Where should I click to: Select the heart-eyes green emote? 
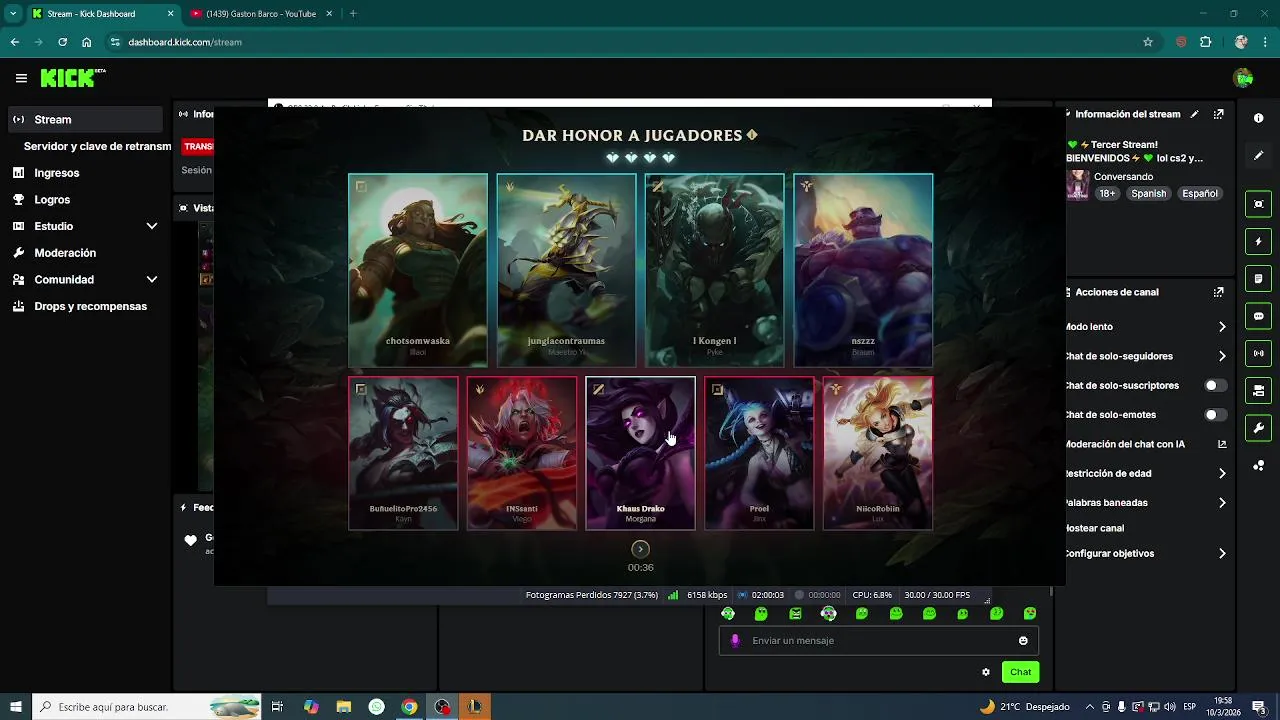(1030, 613)
